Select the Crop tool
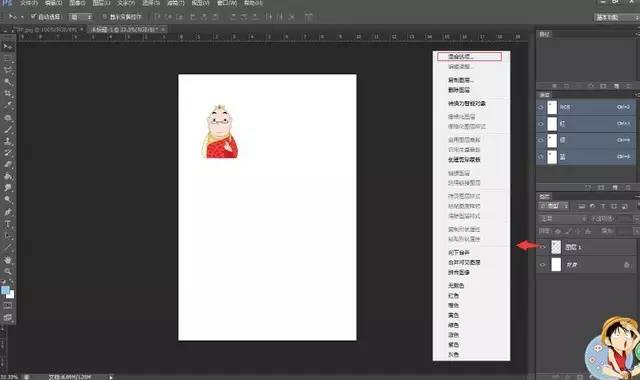Viewport: 640px width, 380px height. click(8, 93)
